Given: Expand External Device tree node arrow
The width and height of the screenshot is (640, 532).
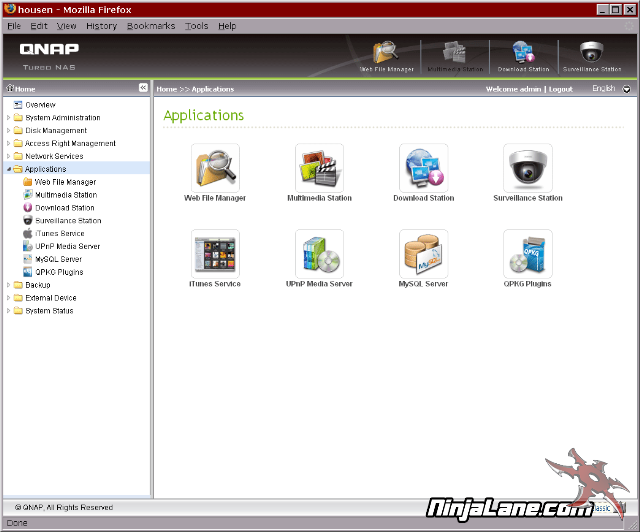Looking at the screenshot, I should pyautogui.click(x=8, y=298).
